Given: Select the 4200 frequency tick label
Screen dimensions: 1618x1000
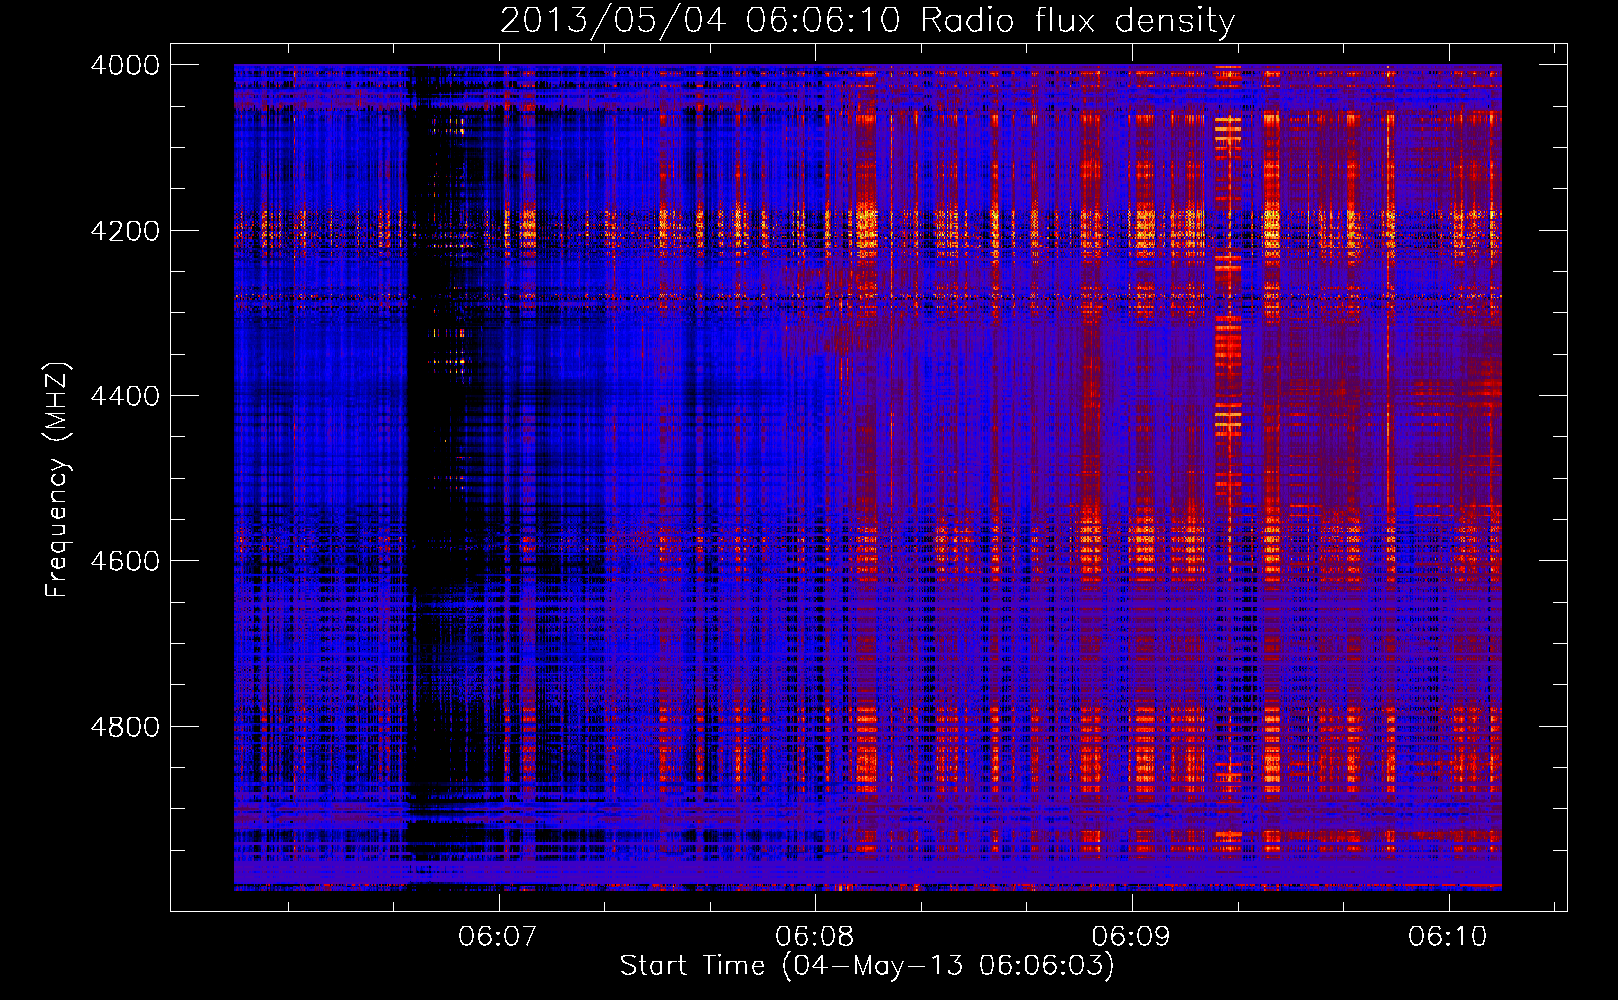Looking at the screenshot, I should point(125,231).
